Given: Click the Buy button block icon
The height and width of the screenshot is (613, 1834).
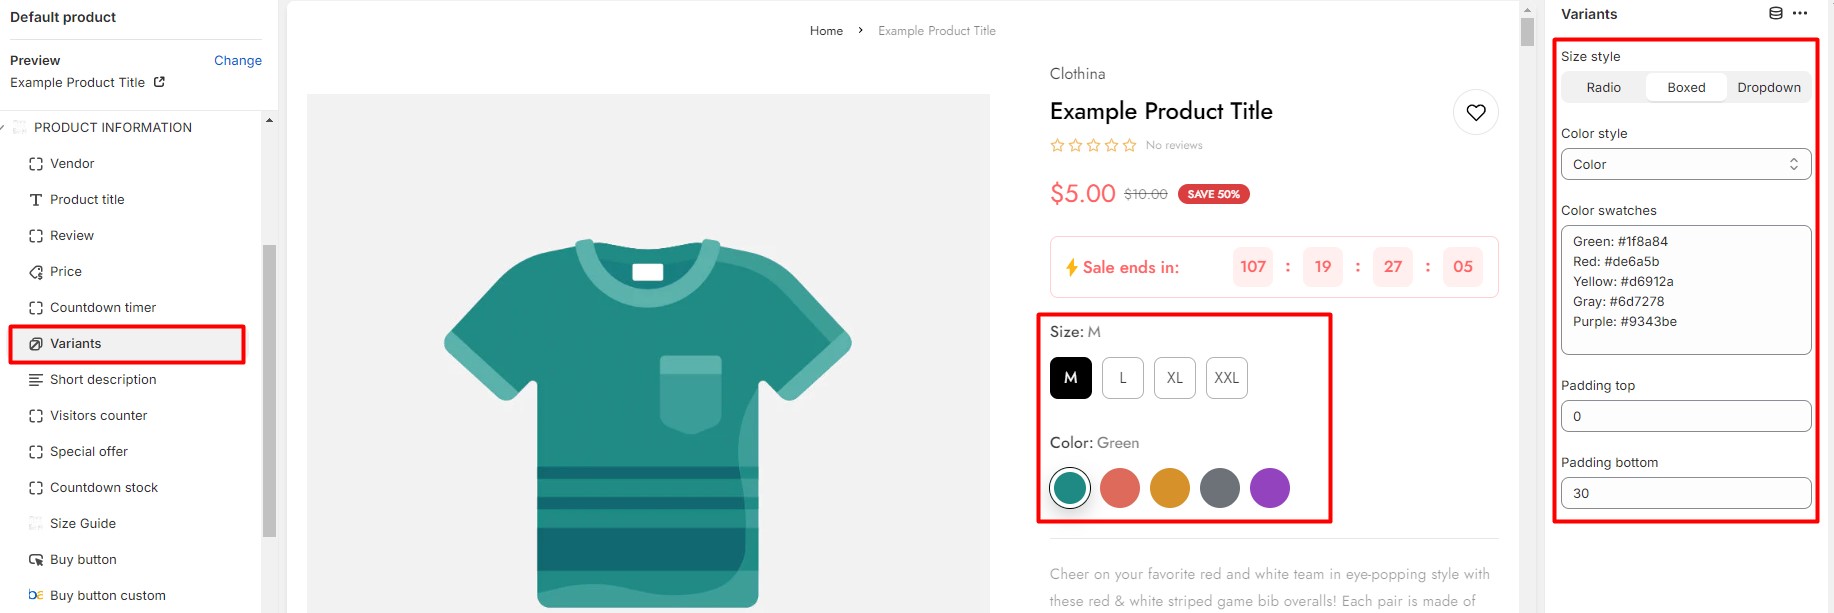Looking at the screenshot, I should [36, 560].
